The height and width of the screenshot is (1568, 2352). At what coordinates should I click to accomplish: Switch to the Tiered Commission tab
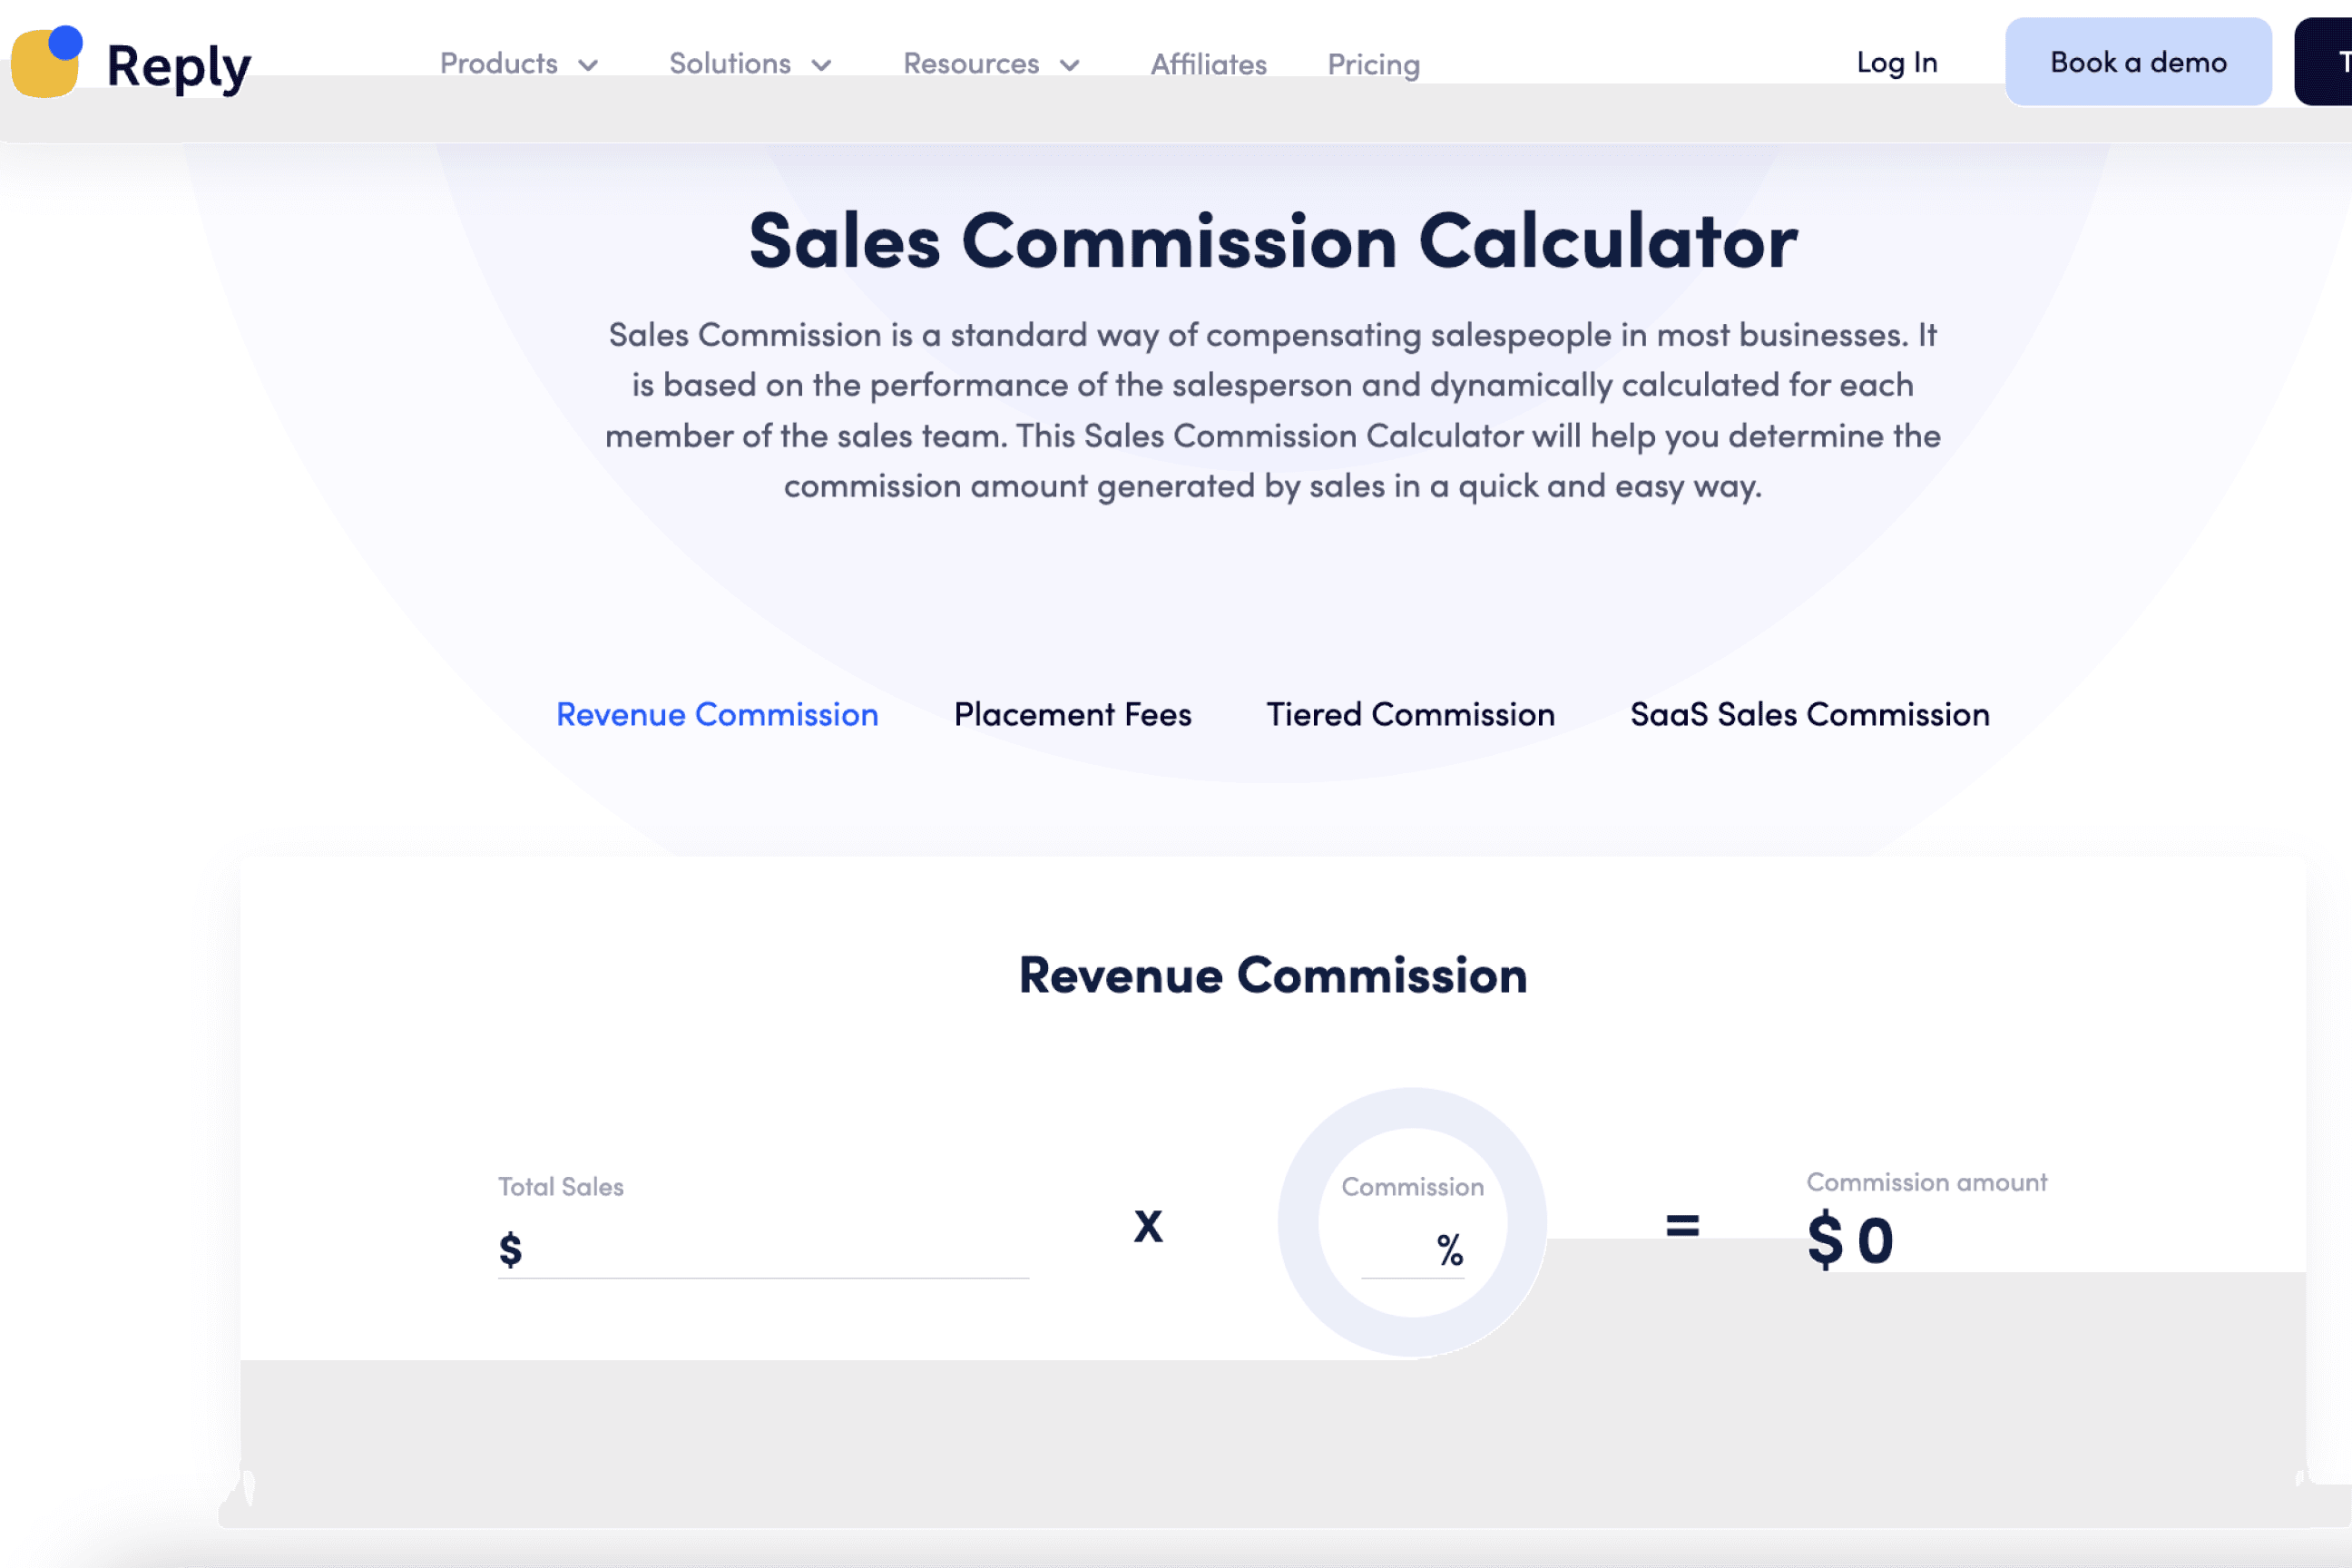click(1410, 714)
